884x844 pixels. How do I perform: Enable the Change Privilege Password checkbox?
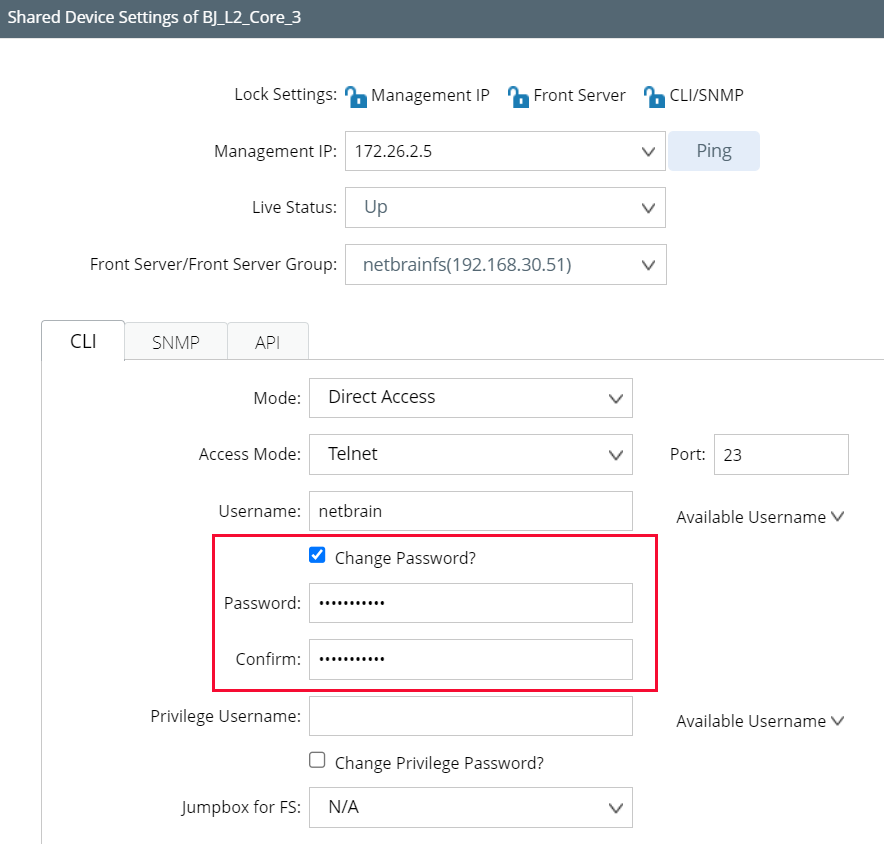(x=316, y=761)
